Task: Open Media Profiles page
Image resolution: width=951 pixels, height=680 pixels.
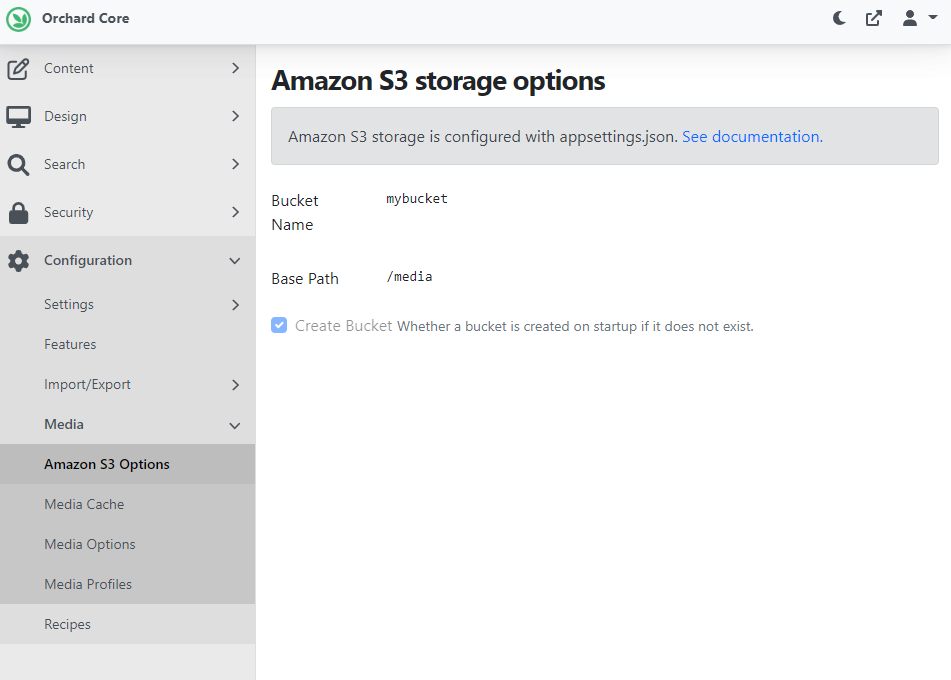Action: [x=127, y=584]
